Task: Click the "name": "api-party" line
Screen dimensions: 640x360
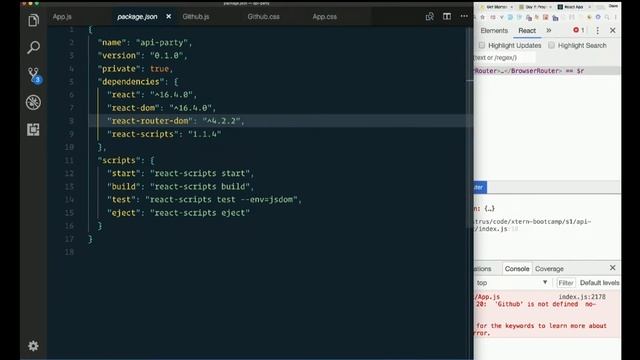Action: coord(145,42)
